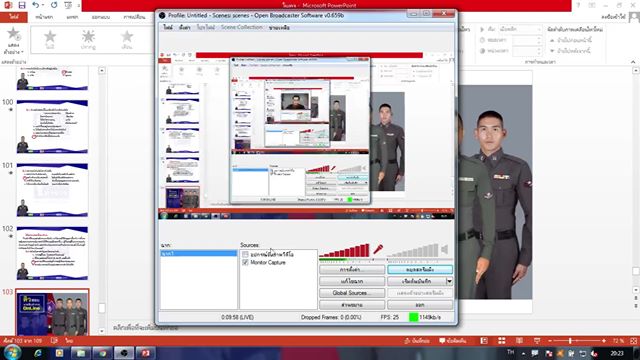Select the highlighted scene in scenes list
The height and width of the screenshot is (360, 640).
point(198,253)
